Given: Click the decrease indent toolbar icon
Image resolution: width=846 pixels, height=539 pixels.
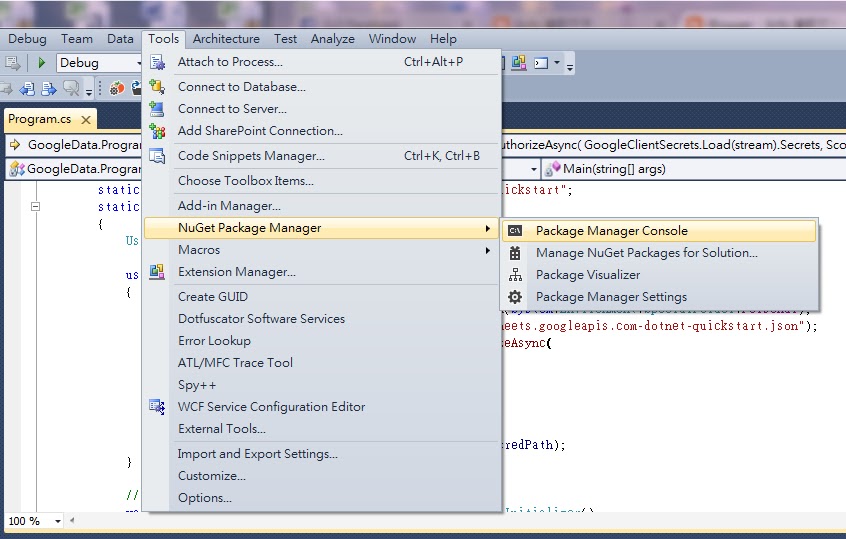Looking at the screenshot, I should pyautogui.click(x=28, y=88).
